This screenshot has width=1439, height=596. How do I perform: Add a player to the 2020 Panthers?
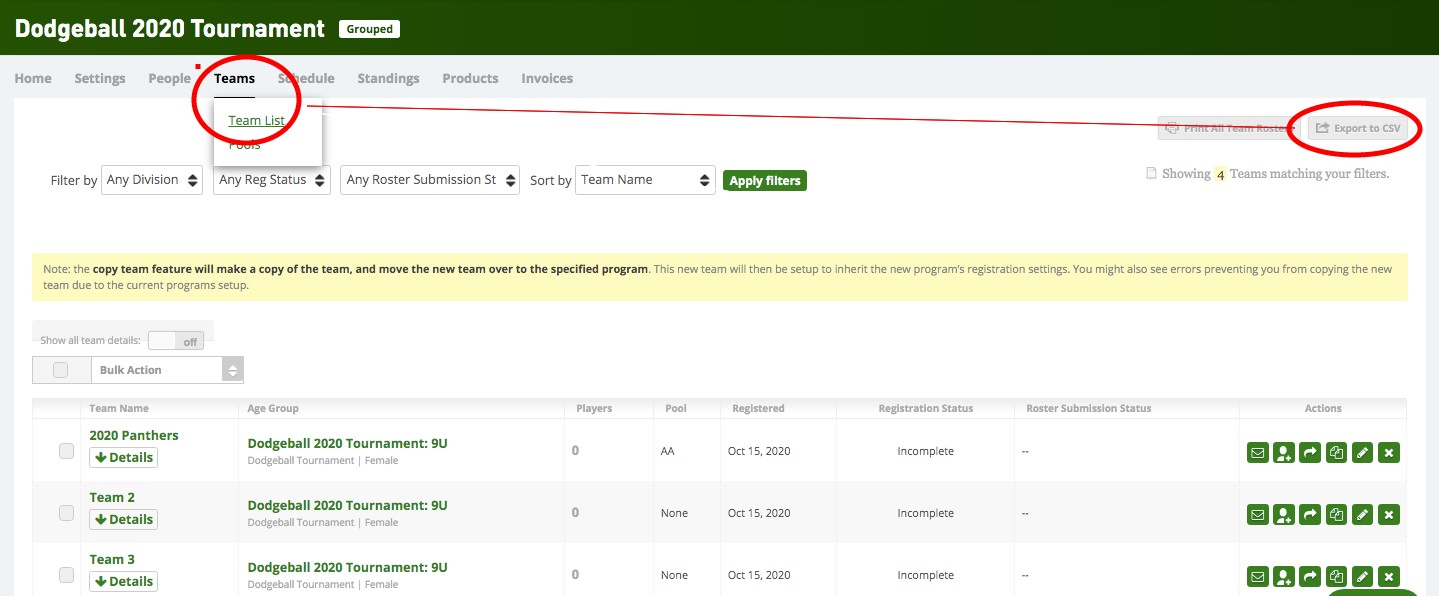(x=1283, y=452)
